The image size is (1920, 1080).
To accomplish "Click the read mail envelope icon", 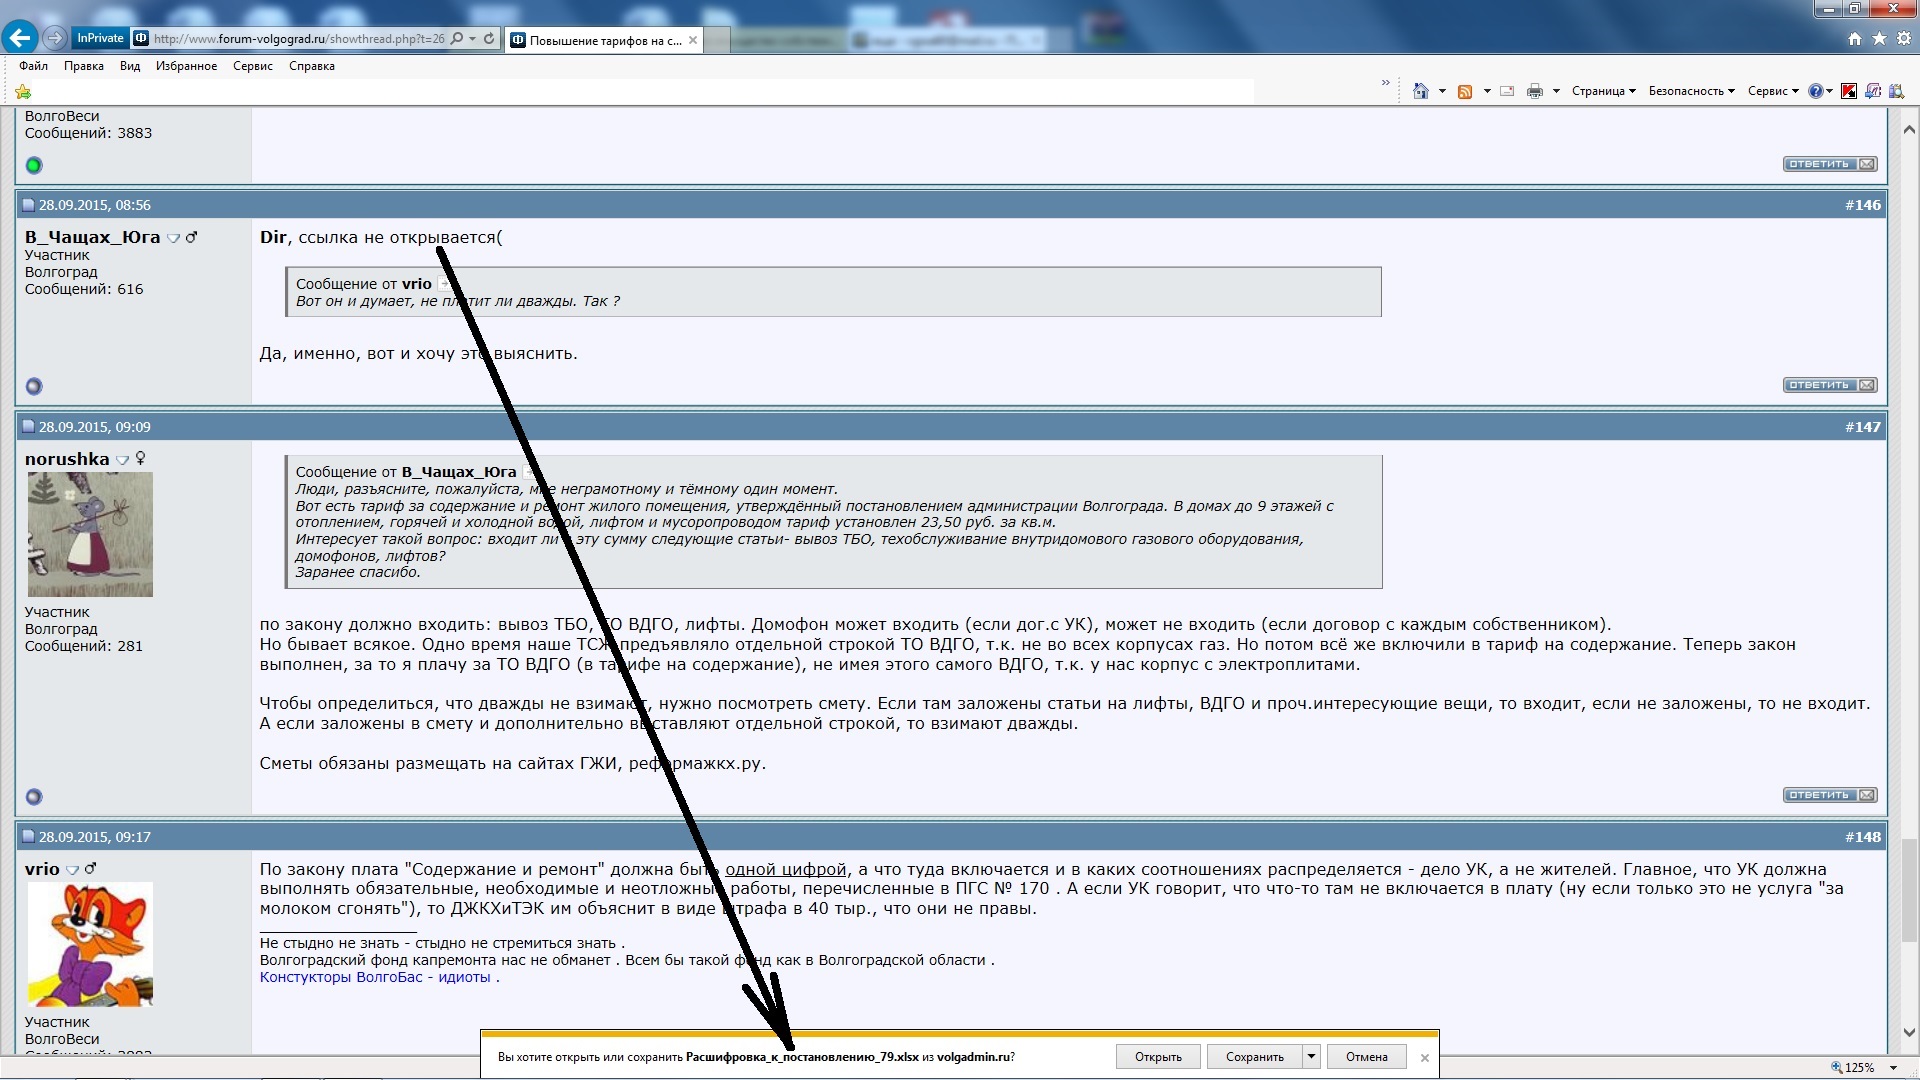I will click(x=1507, y=91).
